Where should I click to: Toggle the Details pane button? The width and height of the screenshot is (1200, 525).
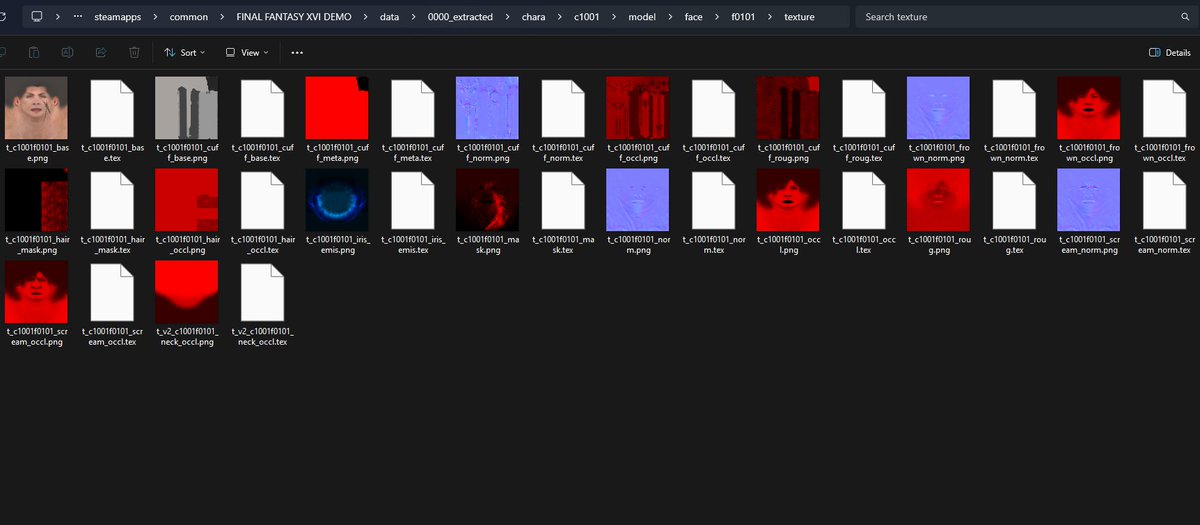1170,52
